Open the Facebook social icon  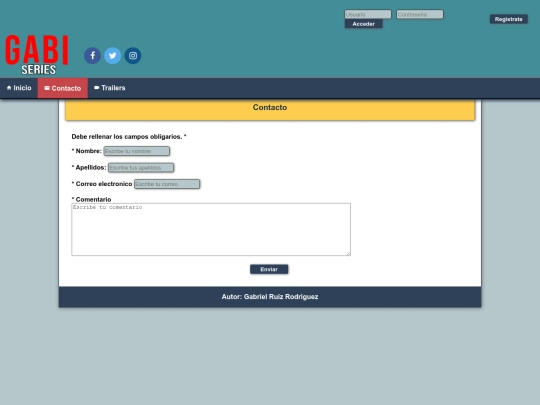tap(92, 55)
